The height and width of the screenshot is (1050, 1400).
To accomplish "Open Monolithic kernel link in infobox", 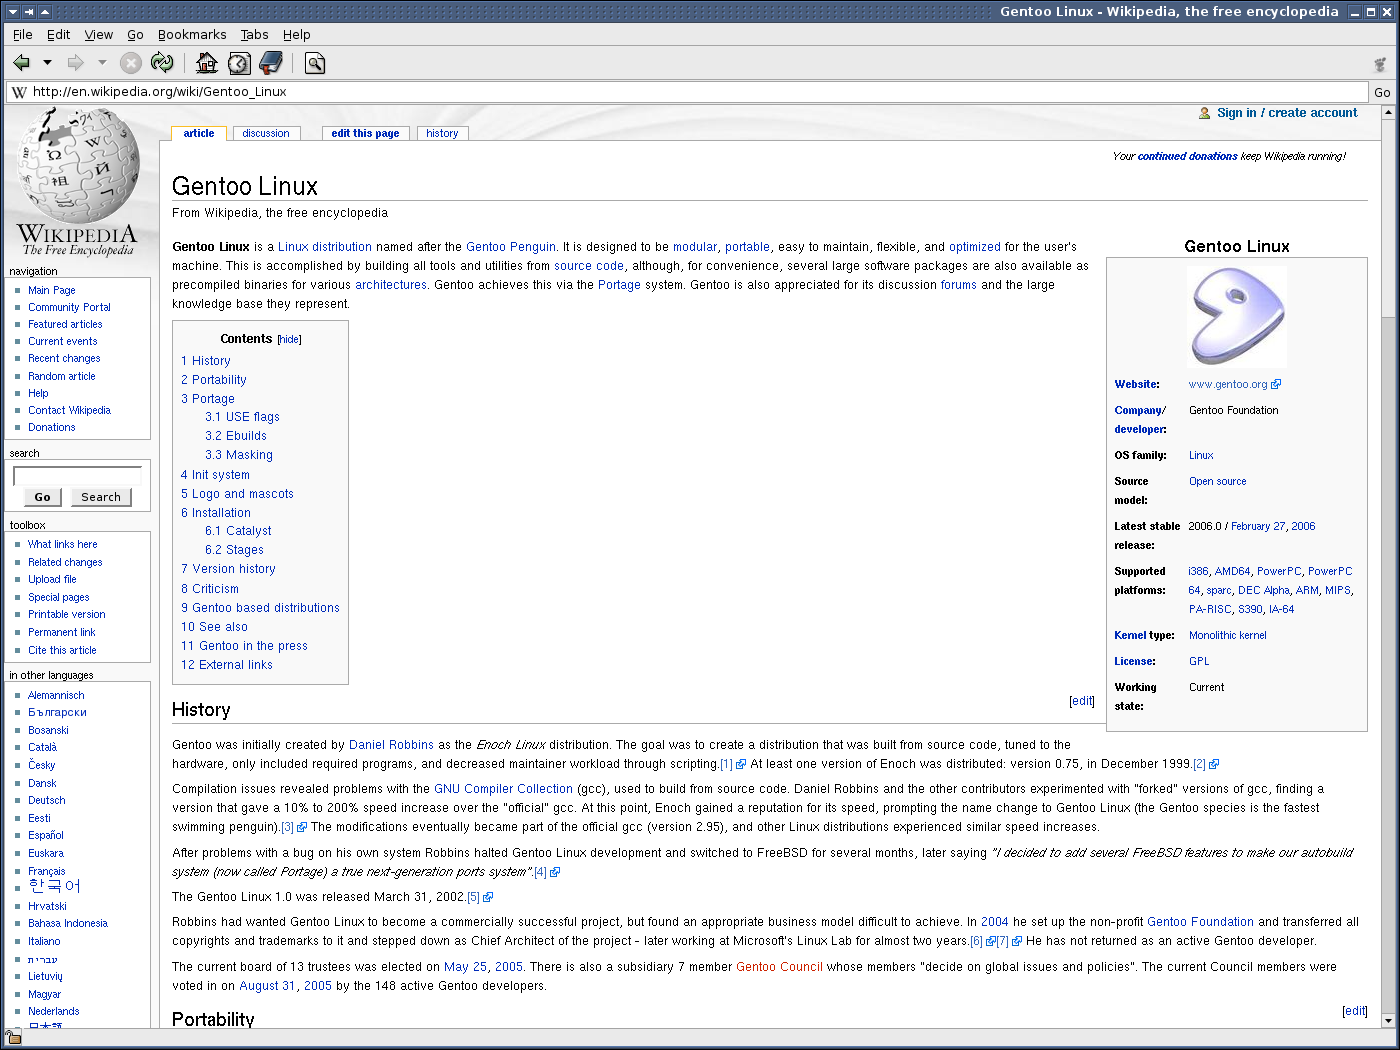I will click(1228, 635).
